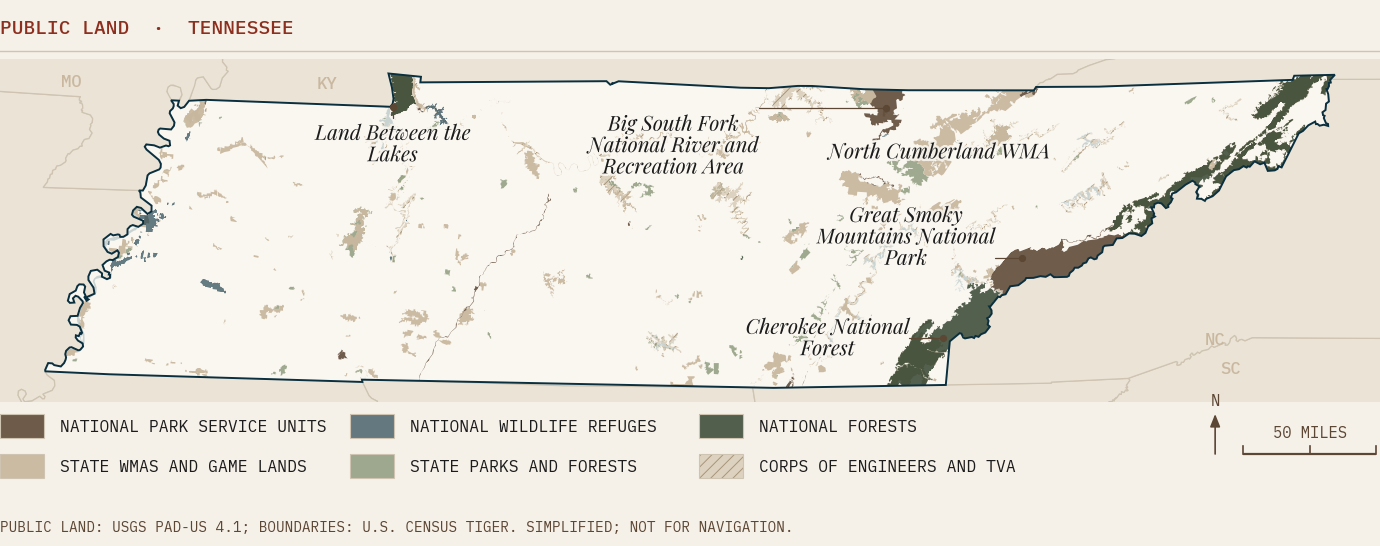The width and height of the screenshot is (1380, 546).
Task: Click the National Park Service Units color swatch
Action: pos(22,426)
